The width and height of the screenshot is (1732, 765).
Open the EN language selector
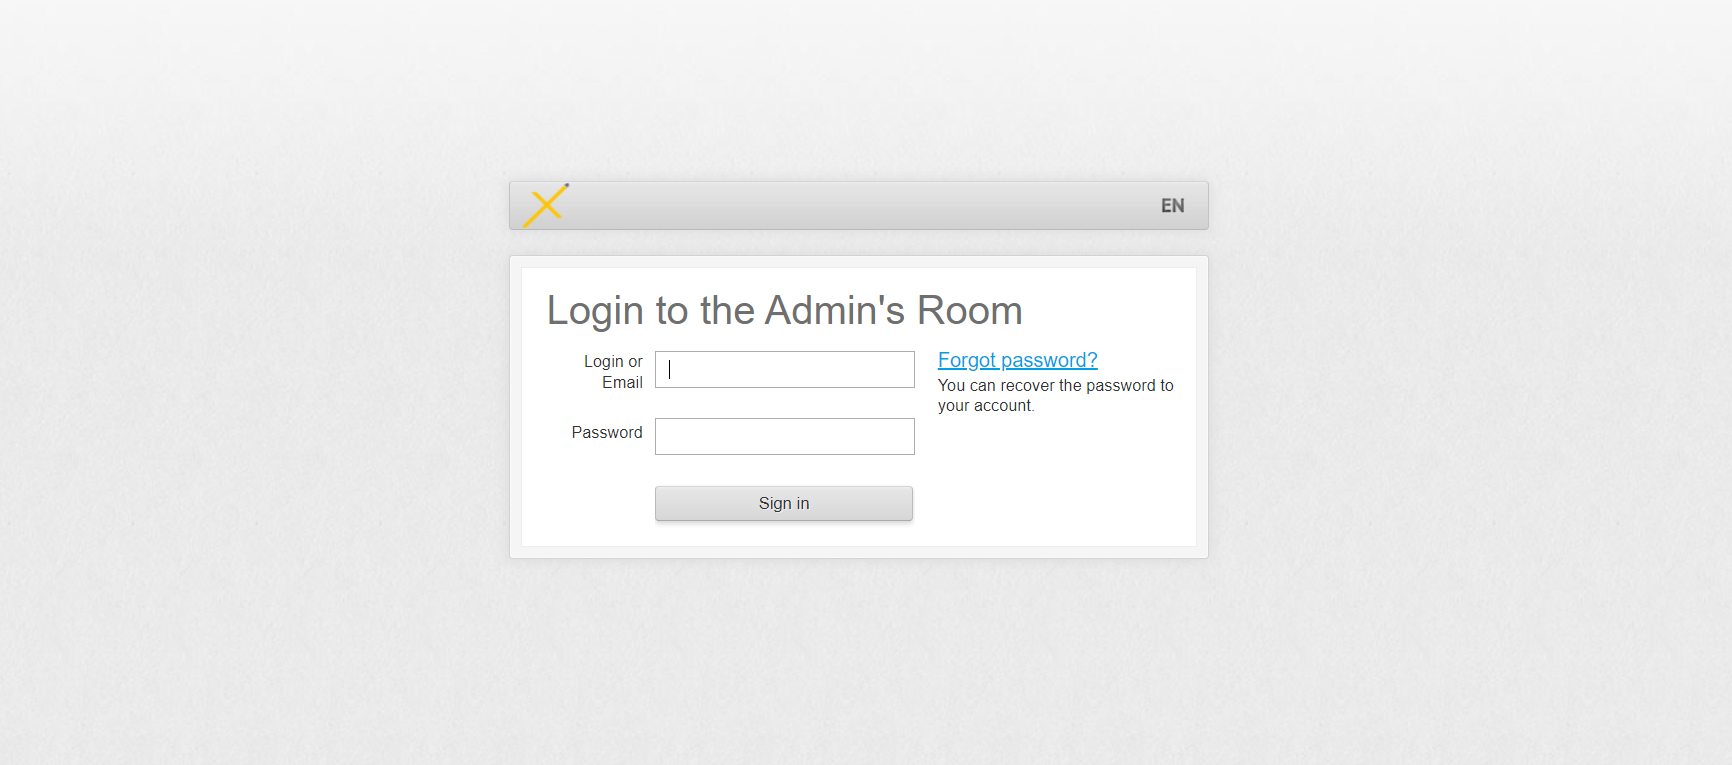click(1172, 206)
